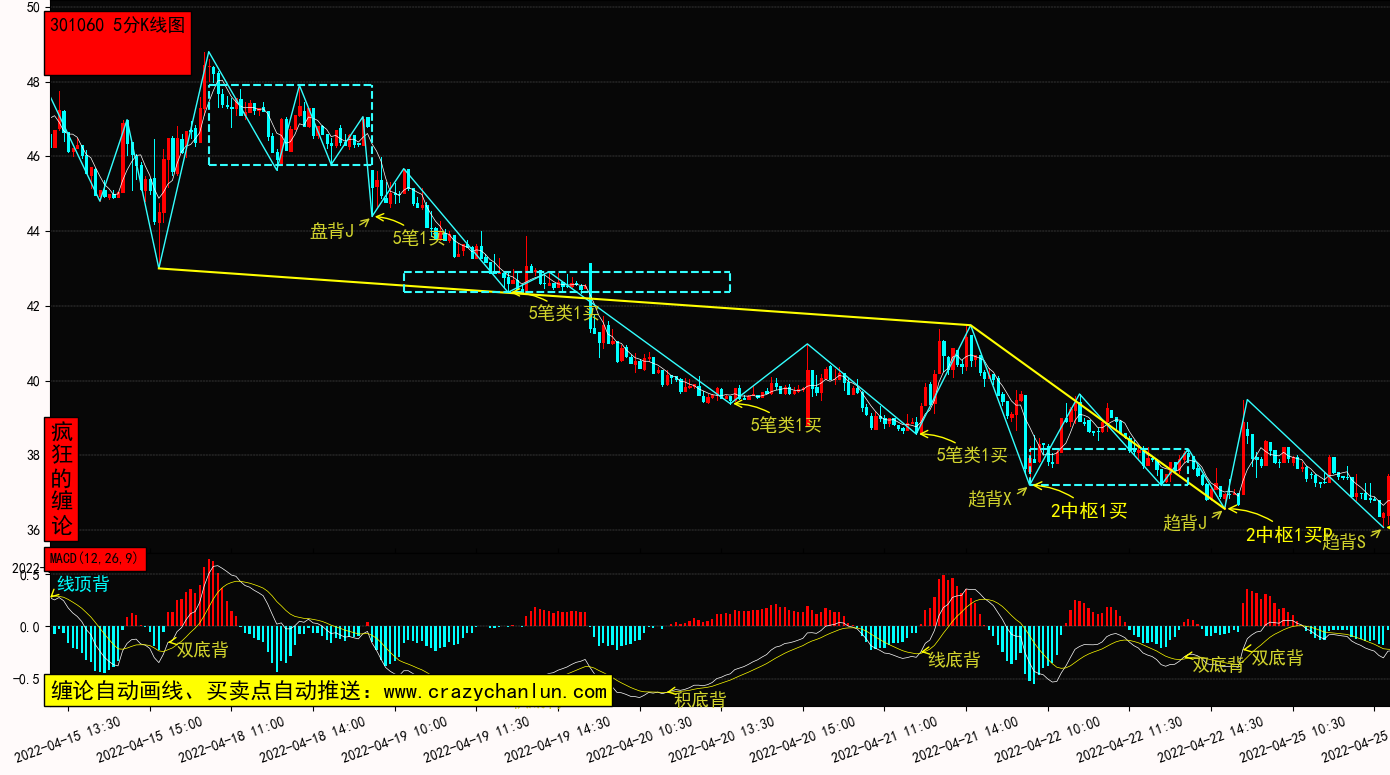1390x775 pixels.
Task: Open the www.crazychanlun.com banner link
Action: tap(329, 691)
